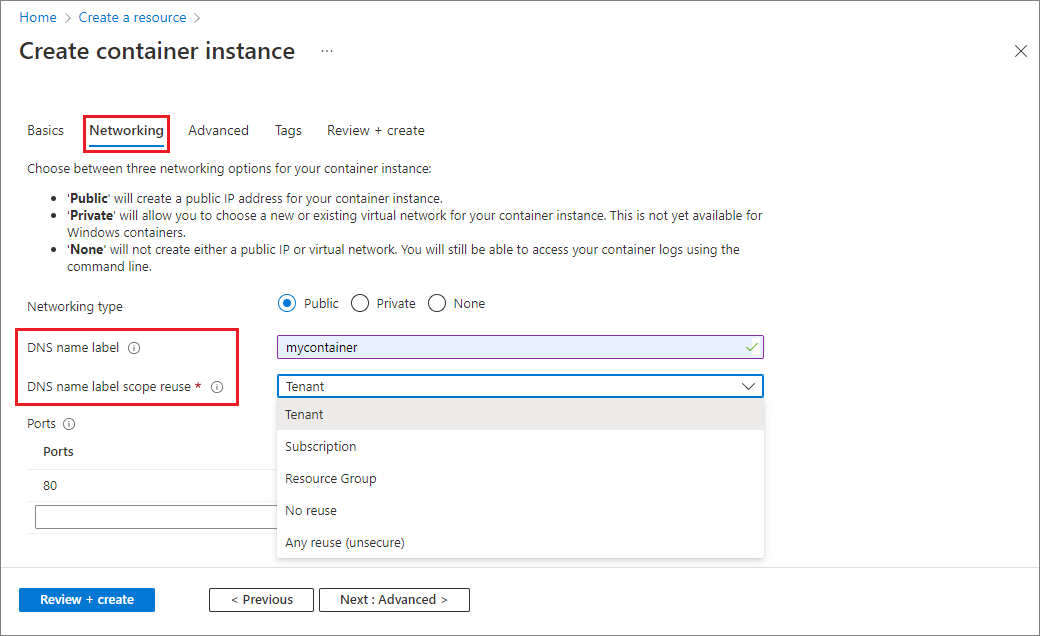
Task: Open the Tags tab
Action: 288,130
